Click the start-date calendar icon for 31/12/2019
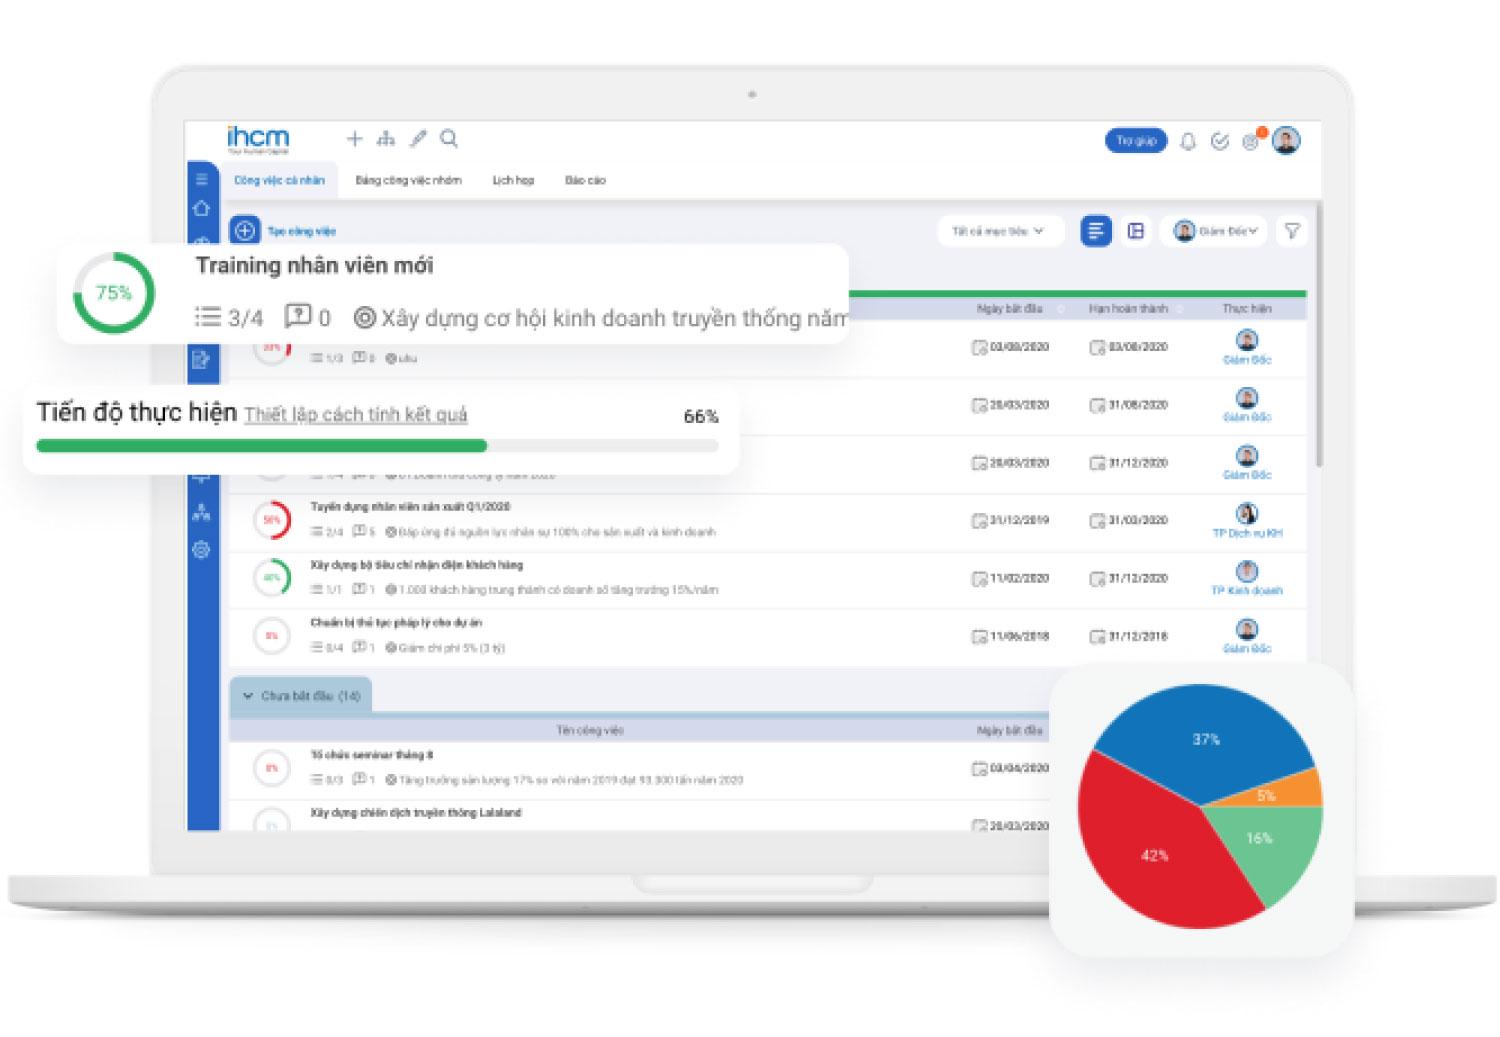Viewport: 1500px width, 1037px height. click(979, 521)
